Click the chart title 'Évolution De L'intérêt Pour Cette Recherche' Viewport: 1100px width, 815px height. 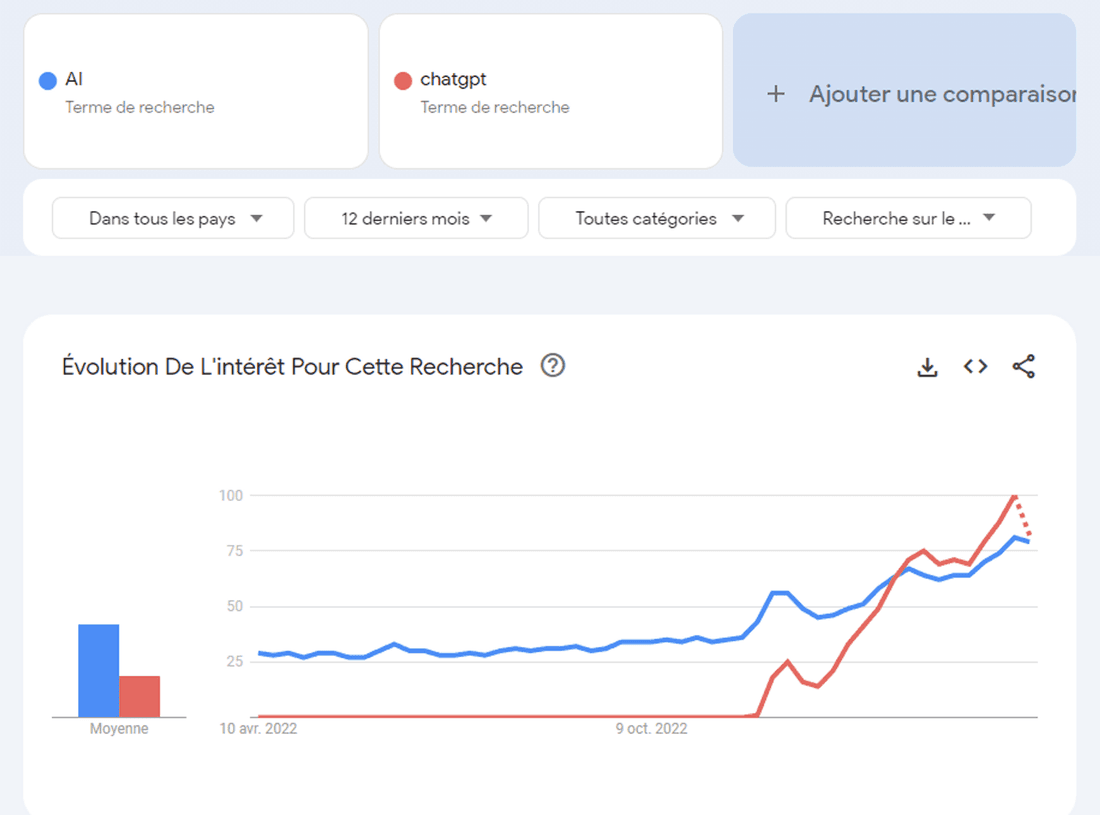coord(292,367)
